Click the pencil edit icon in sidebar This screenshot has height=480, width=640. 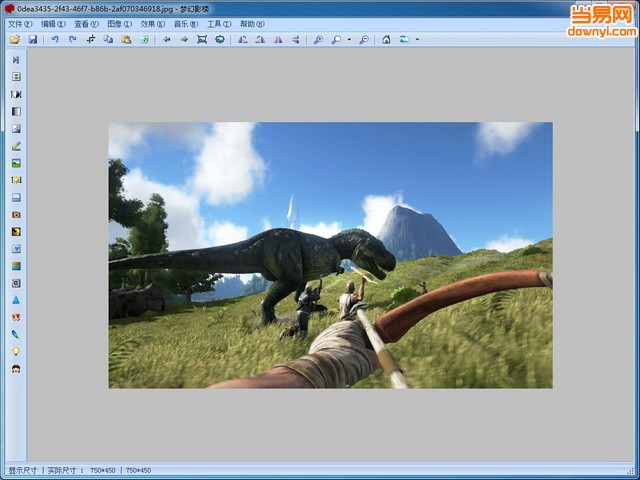click(x=16, y=146)
